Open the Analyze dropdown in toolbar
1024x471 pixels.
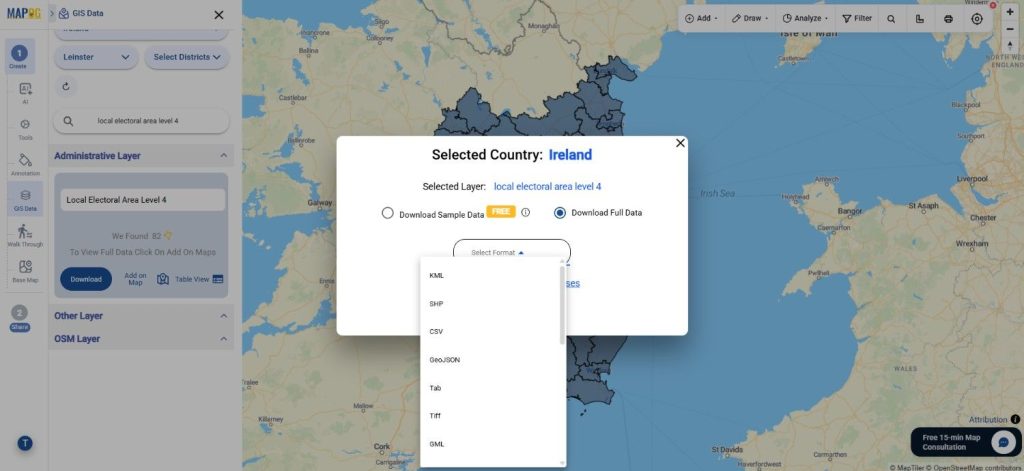805,18
